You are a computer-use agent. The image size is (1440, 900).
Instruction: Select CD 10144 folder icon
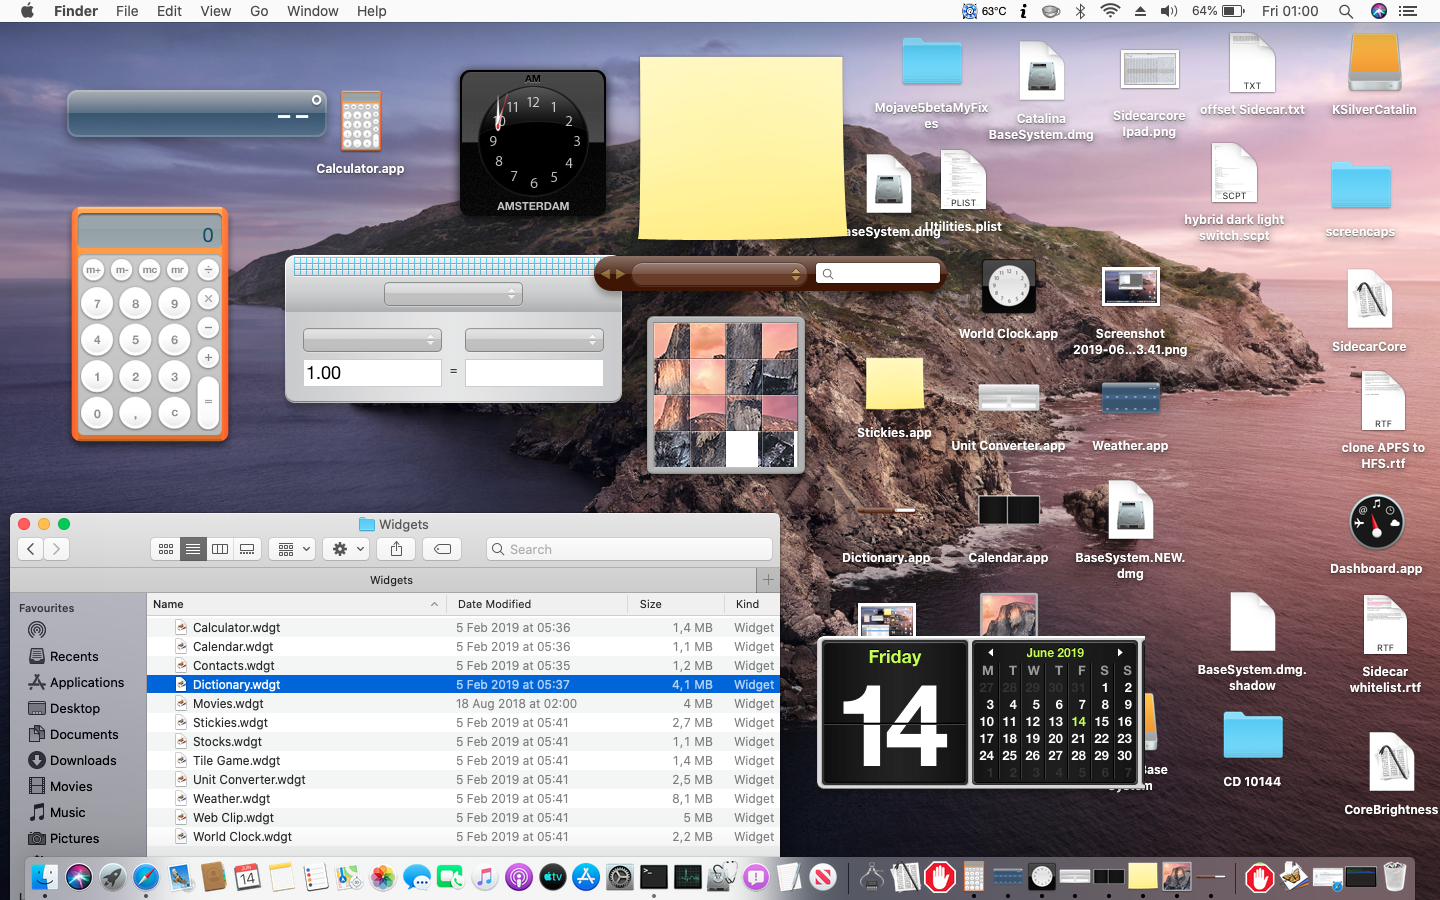pos(1252,736)
